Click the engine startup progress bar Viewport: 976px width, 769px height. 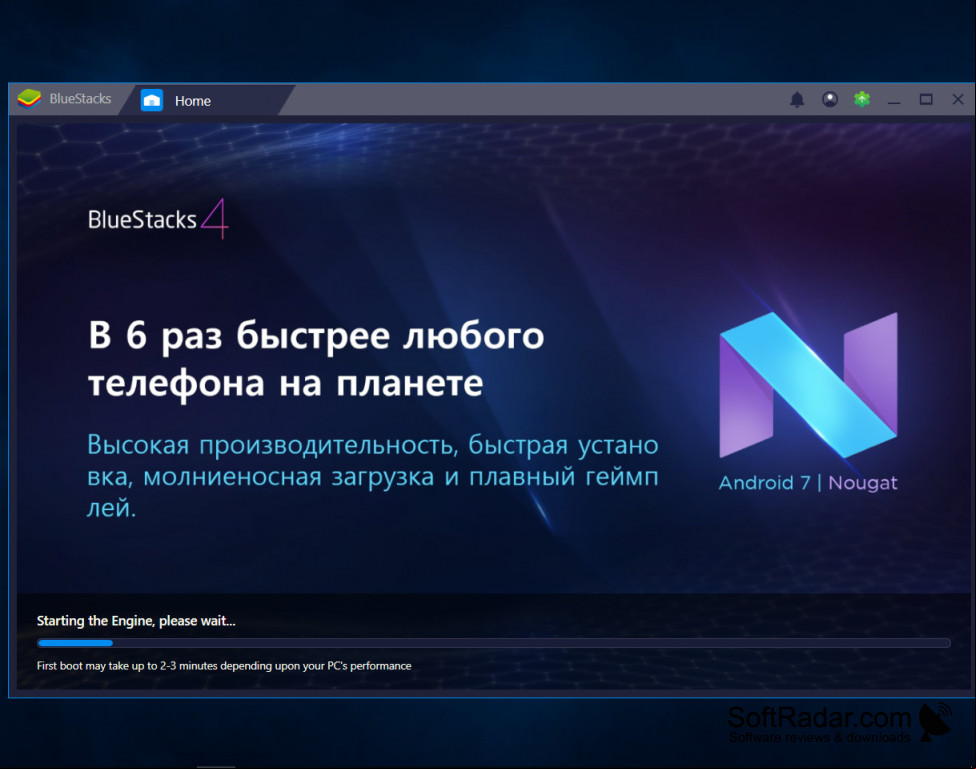[494, 643]
